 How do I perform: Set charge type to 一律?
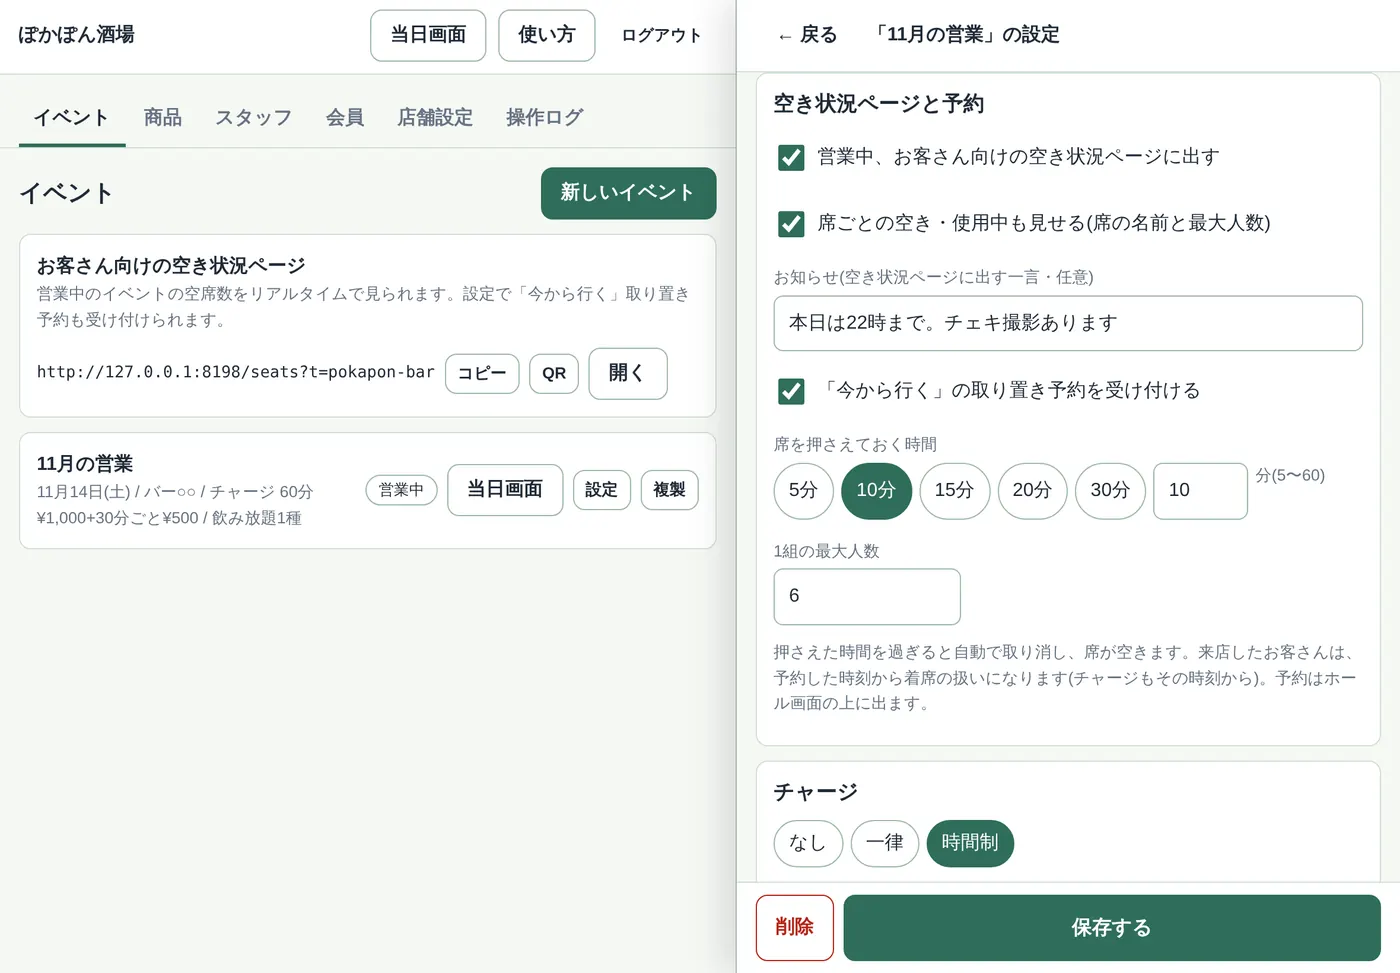(885, 843)
